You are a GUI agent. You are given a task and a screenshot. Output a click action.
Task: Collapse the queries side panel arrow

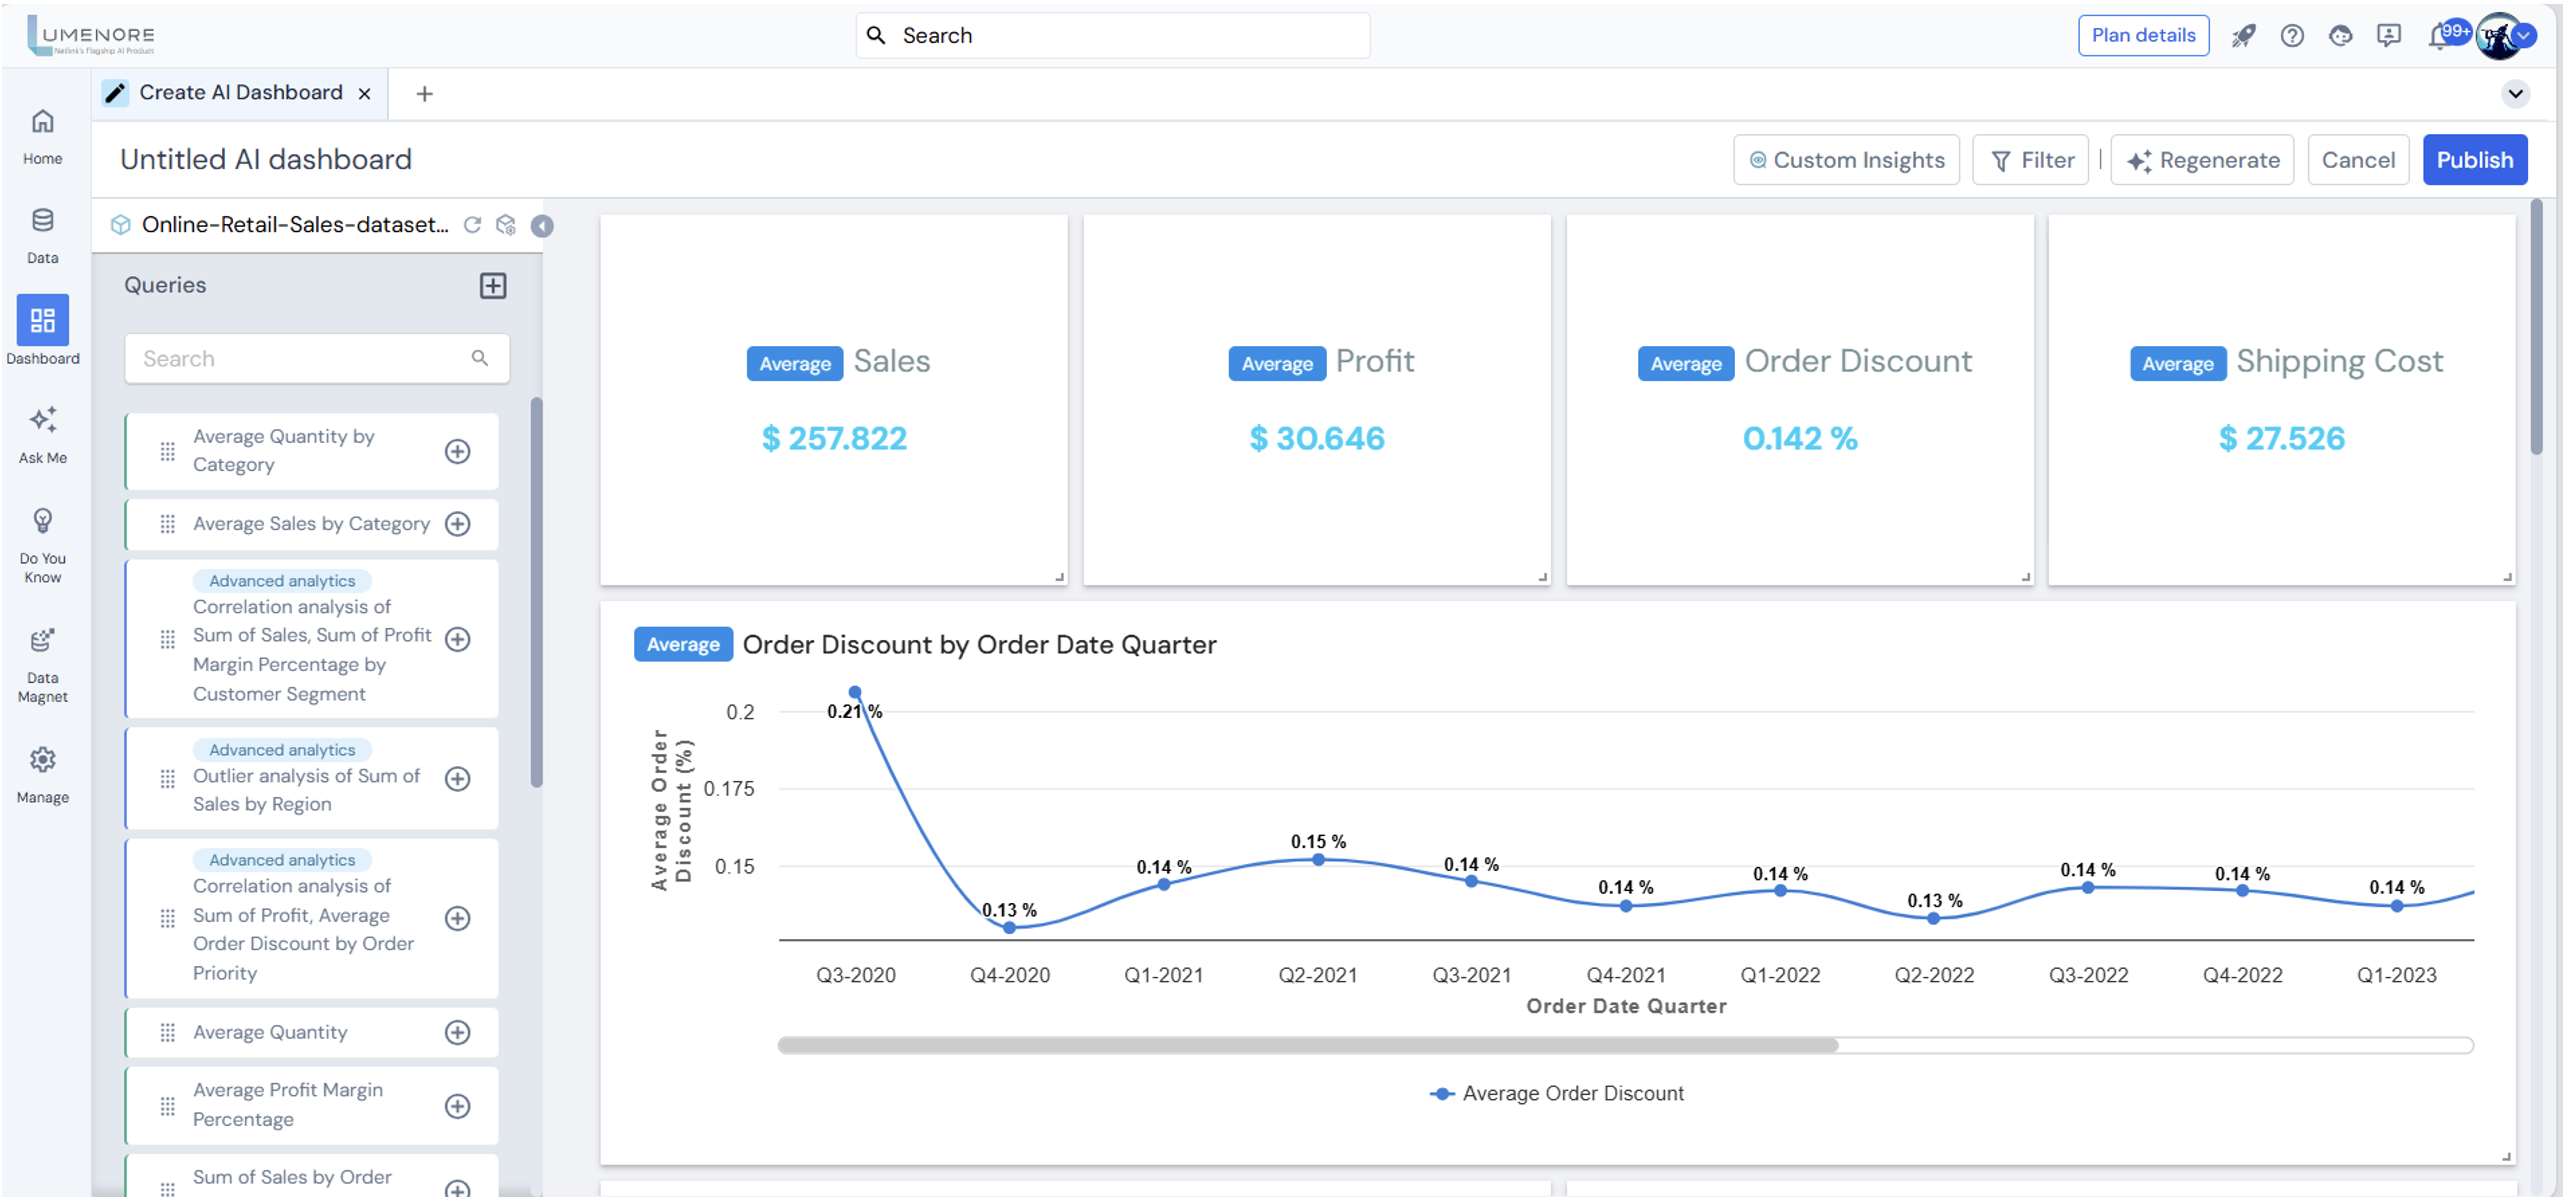click(x=542, y=226)
